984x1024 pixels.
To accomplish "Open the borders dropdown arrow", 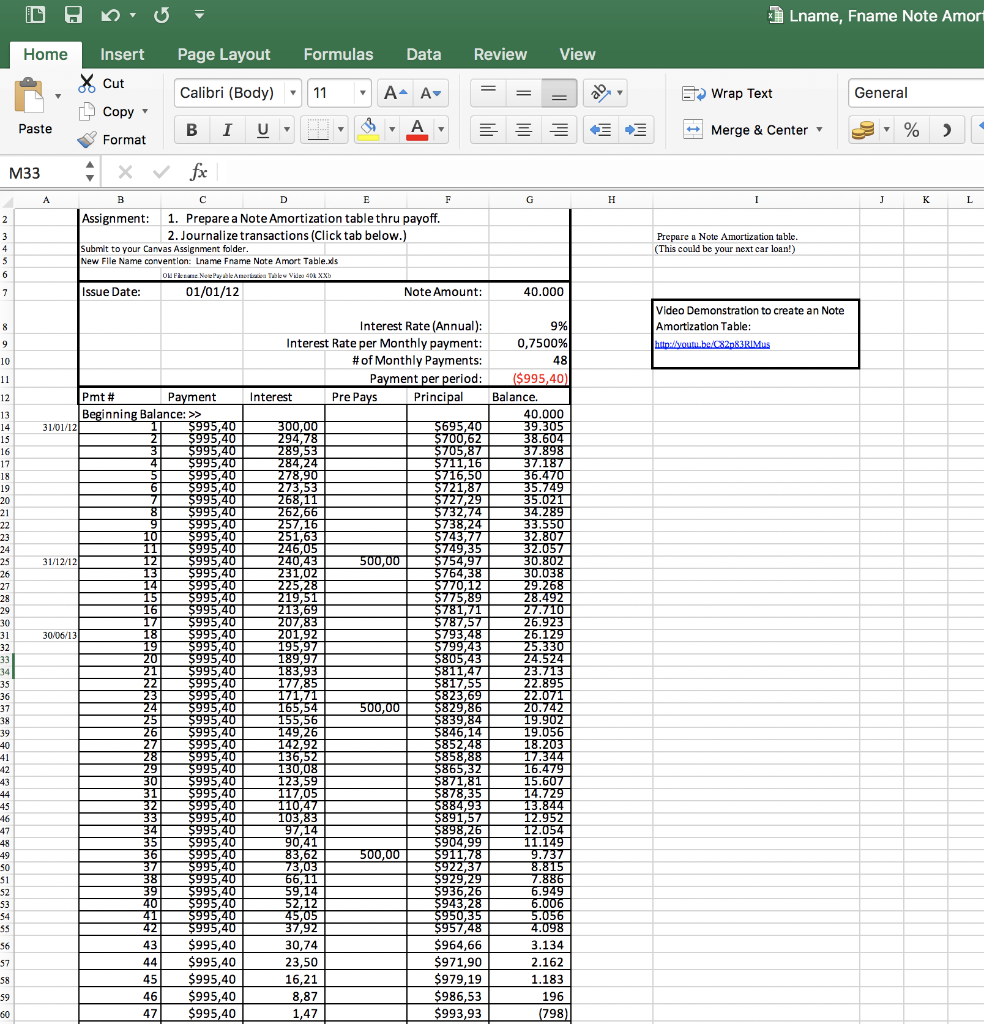I will (x=340, y=130).
